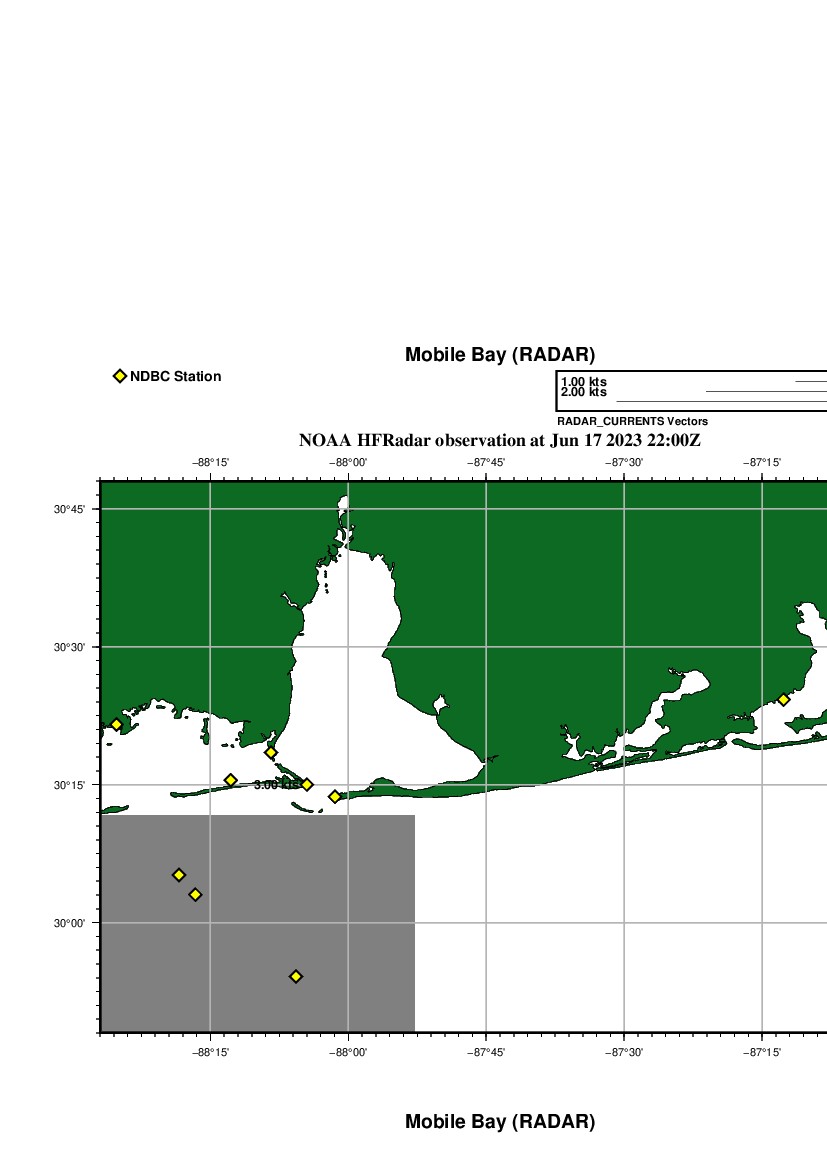
Task: Select the westernmost station marker on land
Action: (116, 725)
